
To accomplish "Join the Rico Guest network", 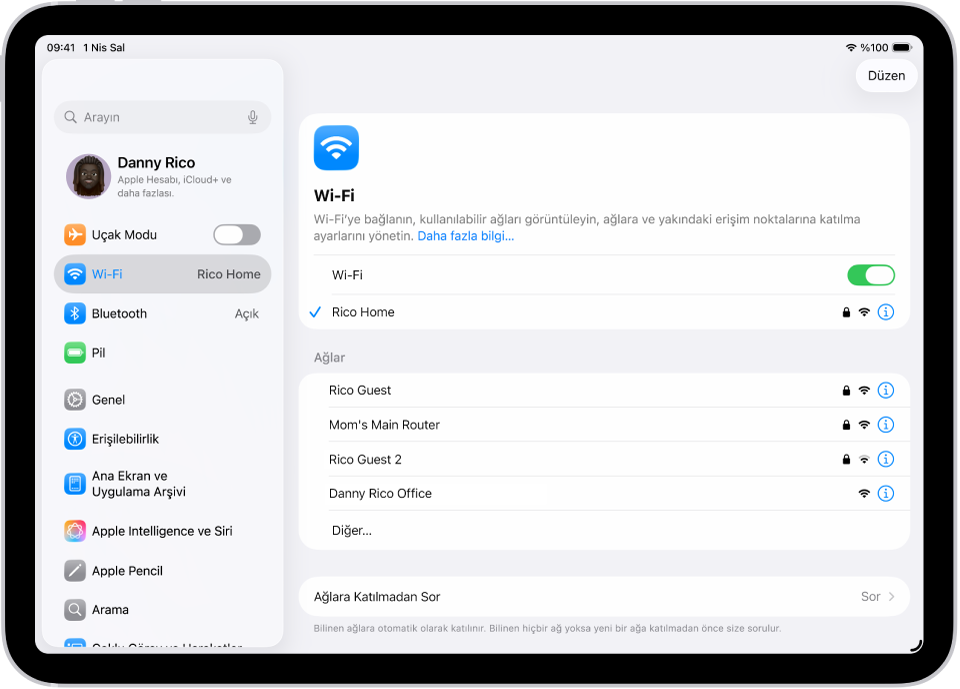I will click(604, 390).
